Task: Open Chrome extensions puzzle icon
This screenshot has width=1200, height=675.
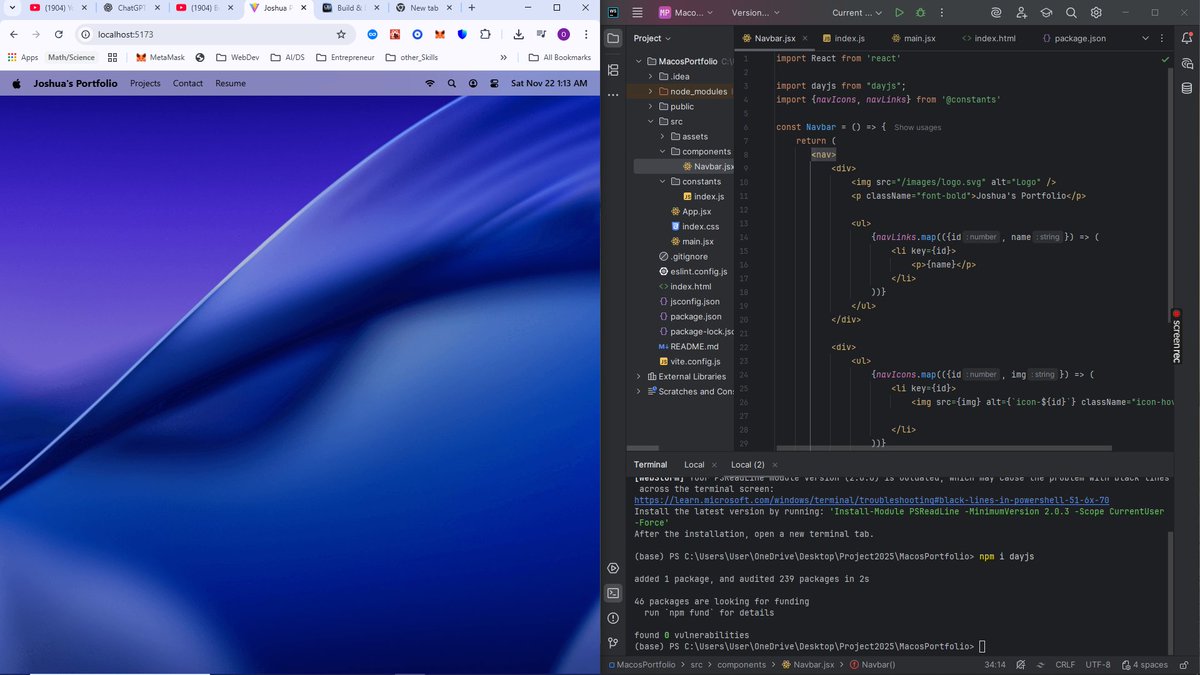Action: click(485, 34)
